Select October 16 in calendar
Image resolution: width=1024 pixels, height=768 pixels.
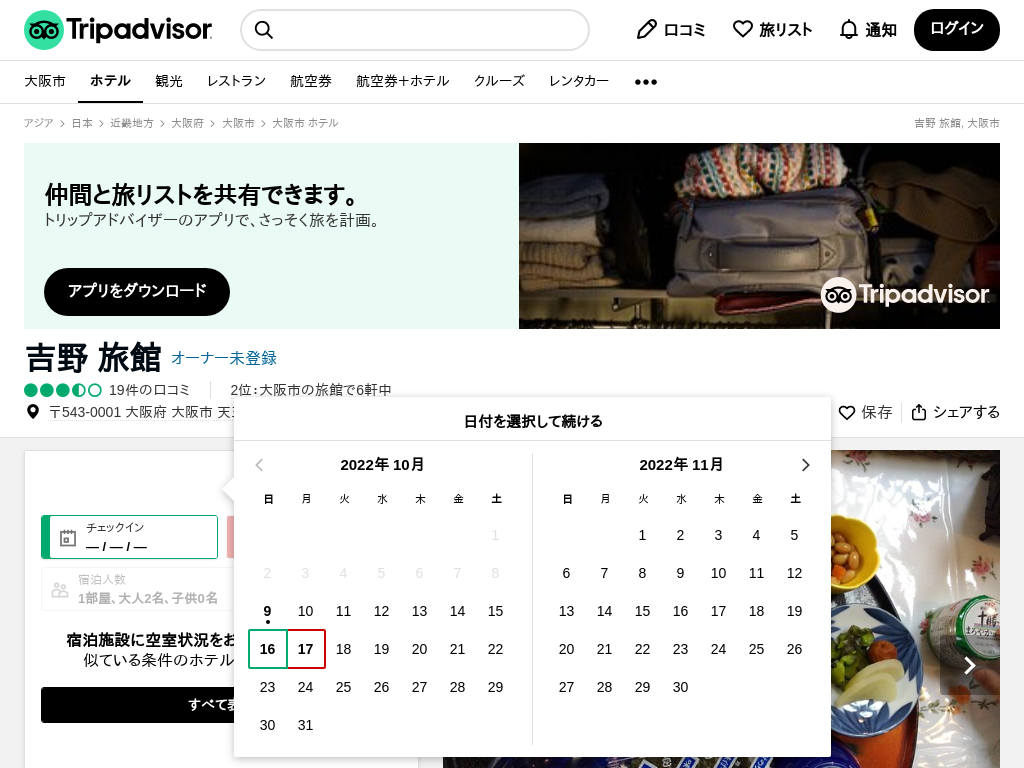click(x=268, y=649)
